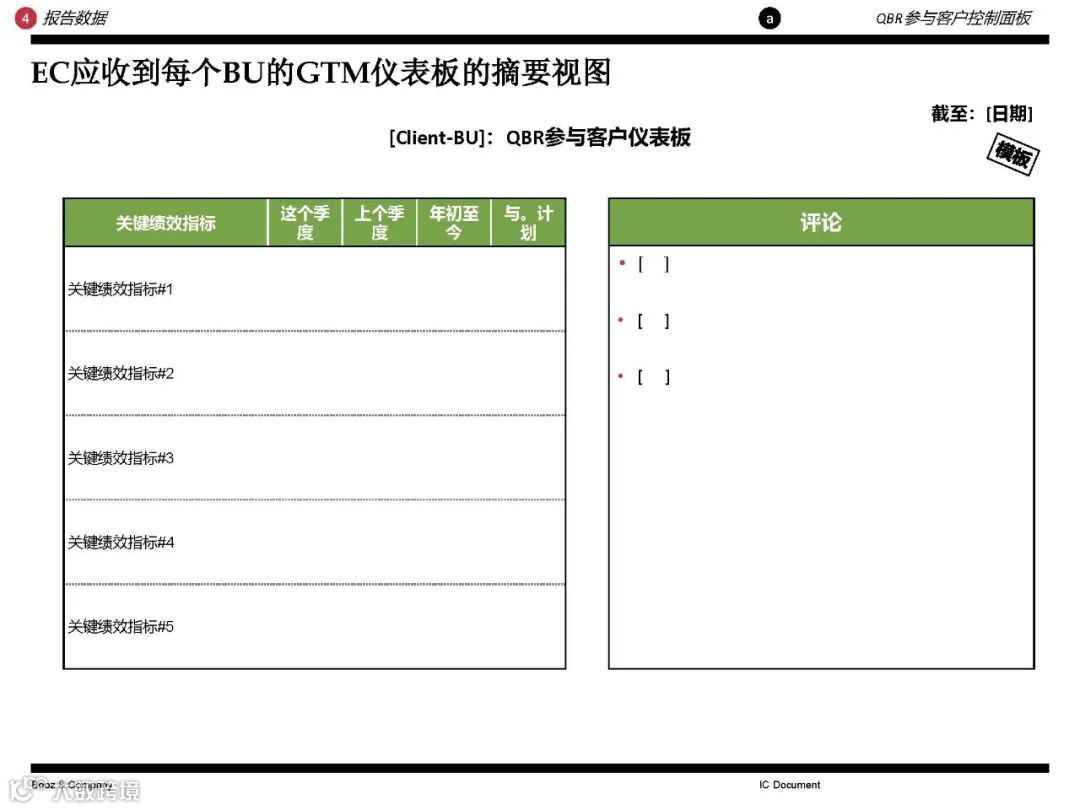Select row 关键绩效指标#4

(315, 542)
